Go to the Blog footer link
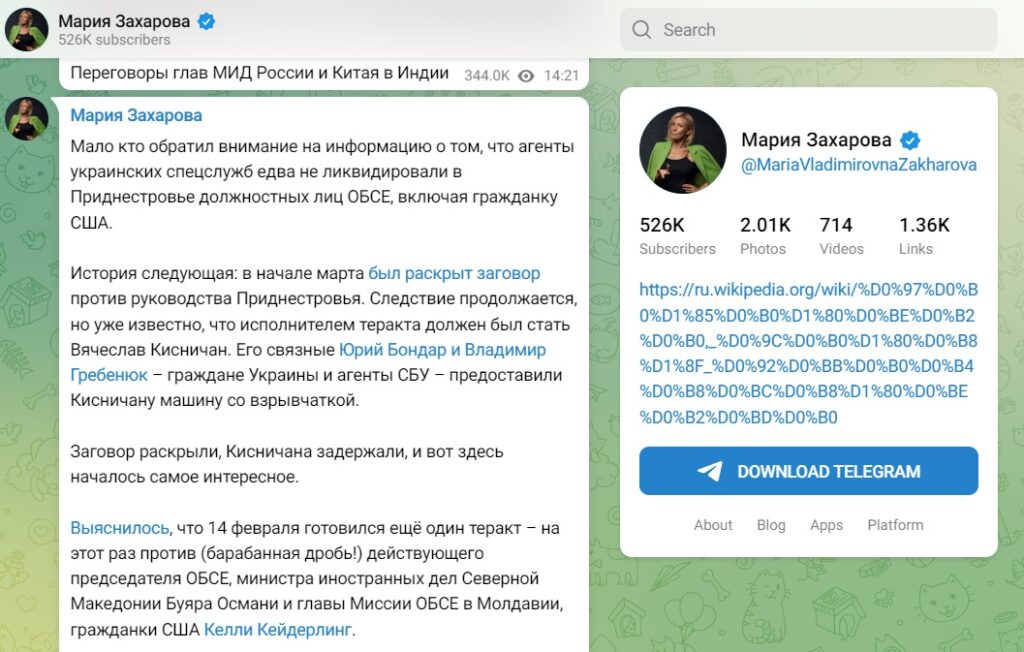 pos(771,525)
